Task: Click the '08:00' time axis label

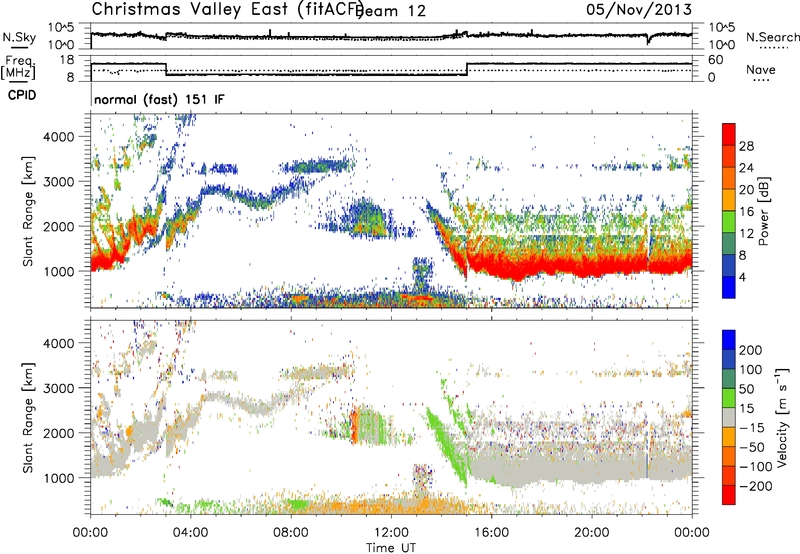Action: (291, 533)
